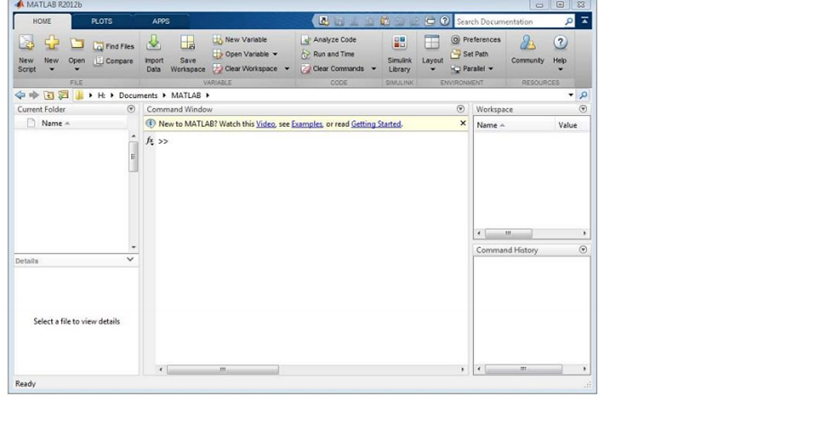Switch to the APPS tab
Viewport: 819px width, 430px height.
(x=161, y=21)
